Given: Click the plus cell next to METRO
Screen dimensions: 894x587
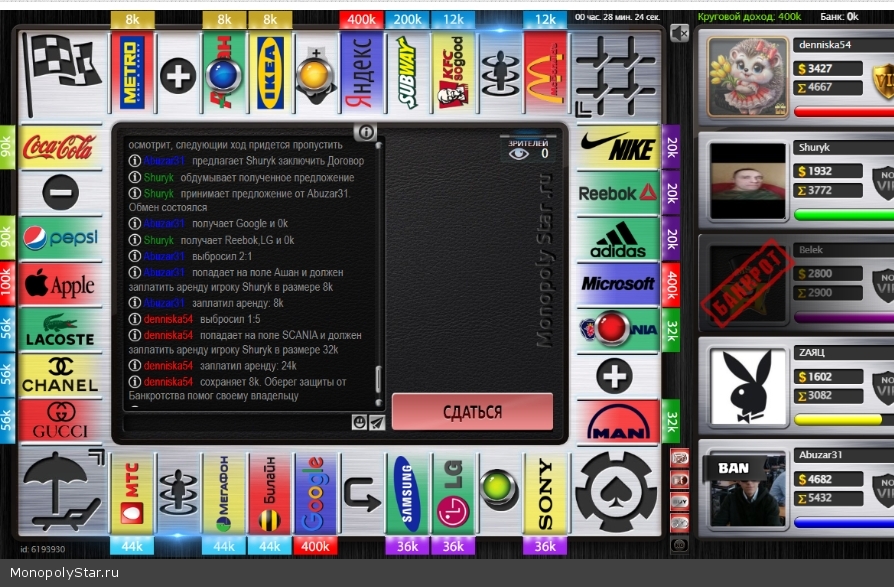Looking at the screenshot, I should point(178,75).
